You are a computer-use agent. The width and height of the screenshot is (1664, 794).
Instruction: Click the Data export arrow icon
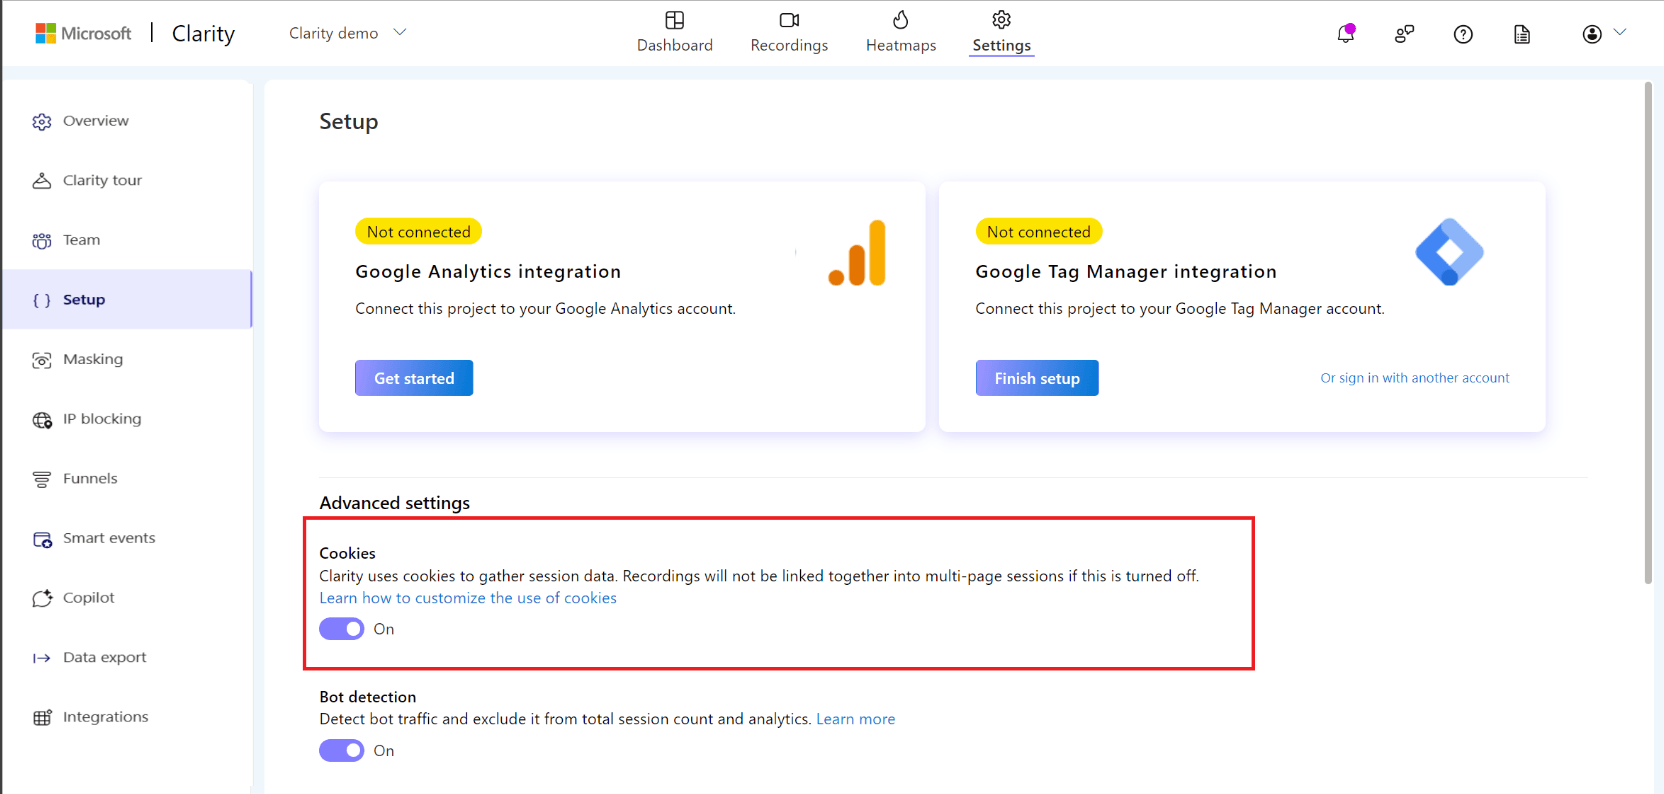click(x=42, y=658)
